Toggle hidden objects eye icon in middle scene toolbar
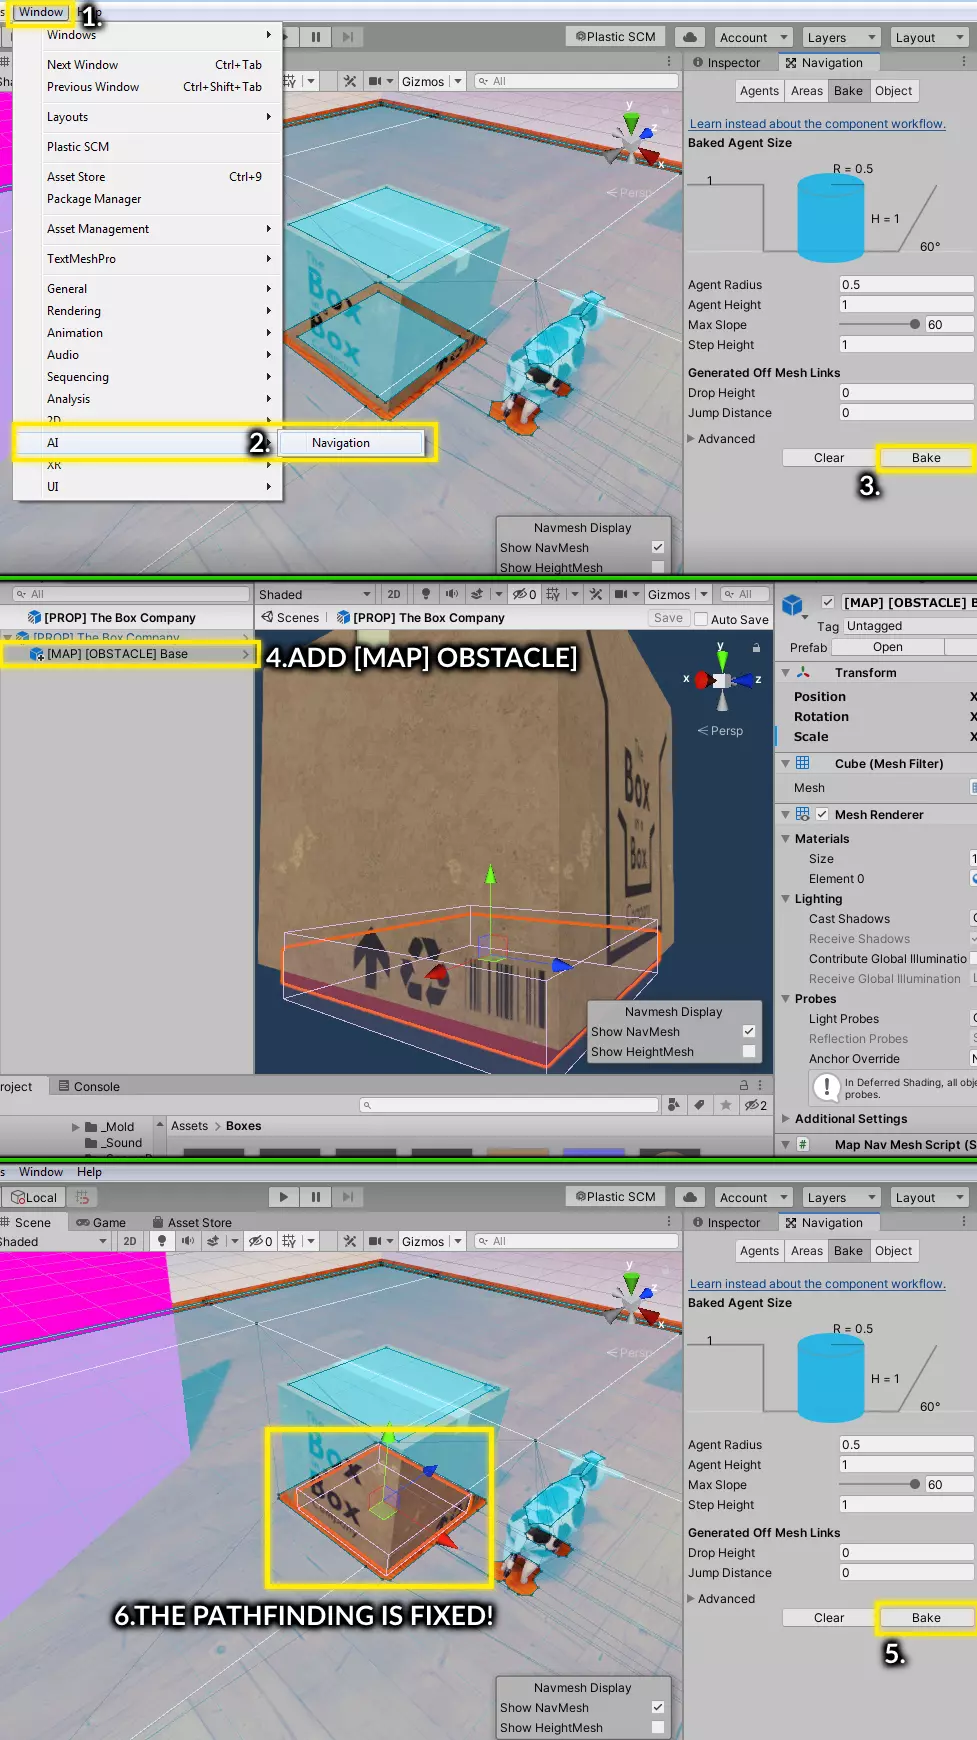Image resolution: width=977 pixels, height=1740 pixels. pyautogui.click(x=524, y=594)
